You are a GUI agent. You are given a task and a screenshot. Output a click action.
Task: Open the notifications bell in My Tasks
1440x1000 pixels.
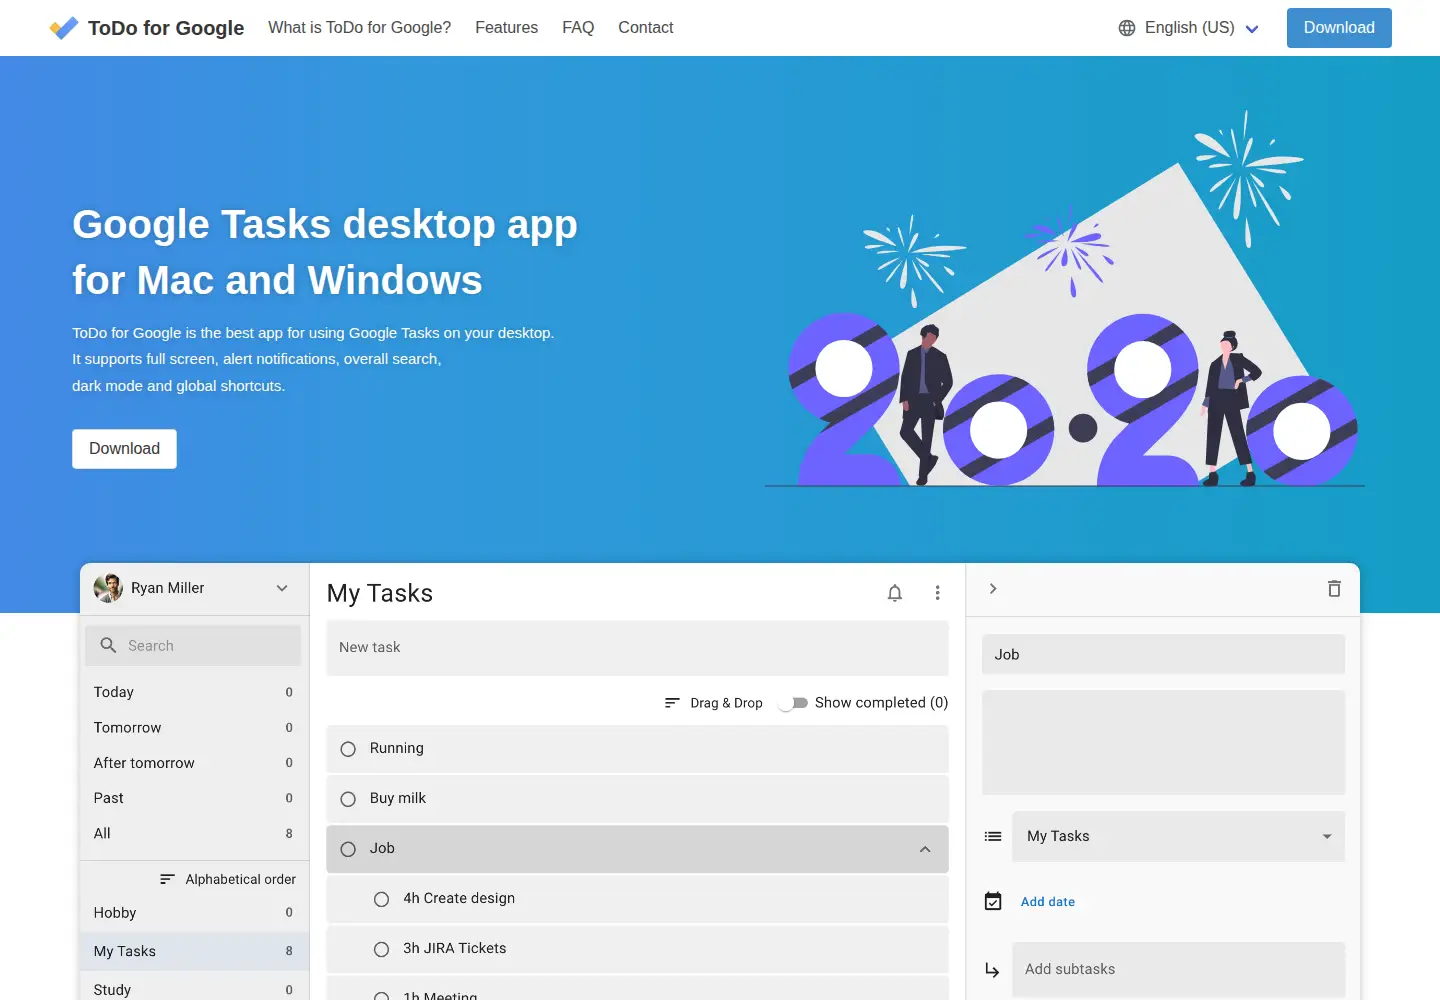(895, 593)
